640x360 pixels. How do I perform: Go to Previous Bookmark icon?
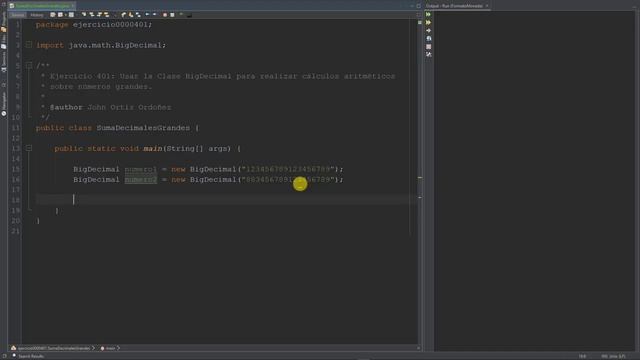coord(123,15)
